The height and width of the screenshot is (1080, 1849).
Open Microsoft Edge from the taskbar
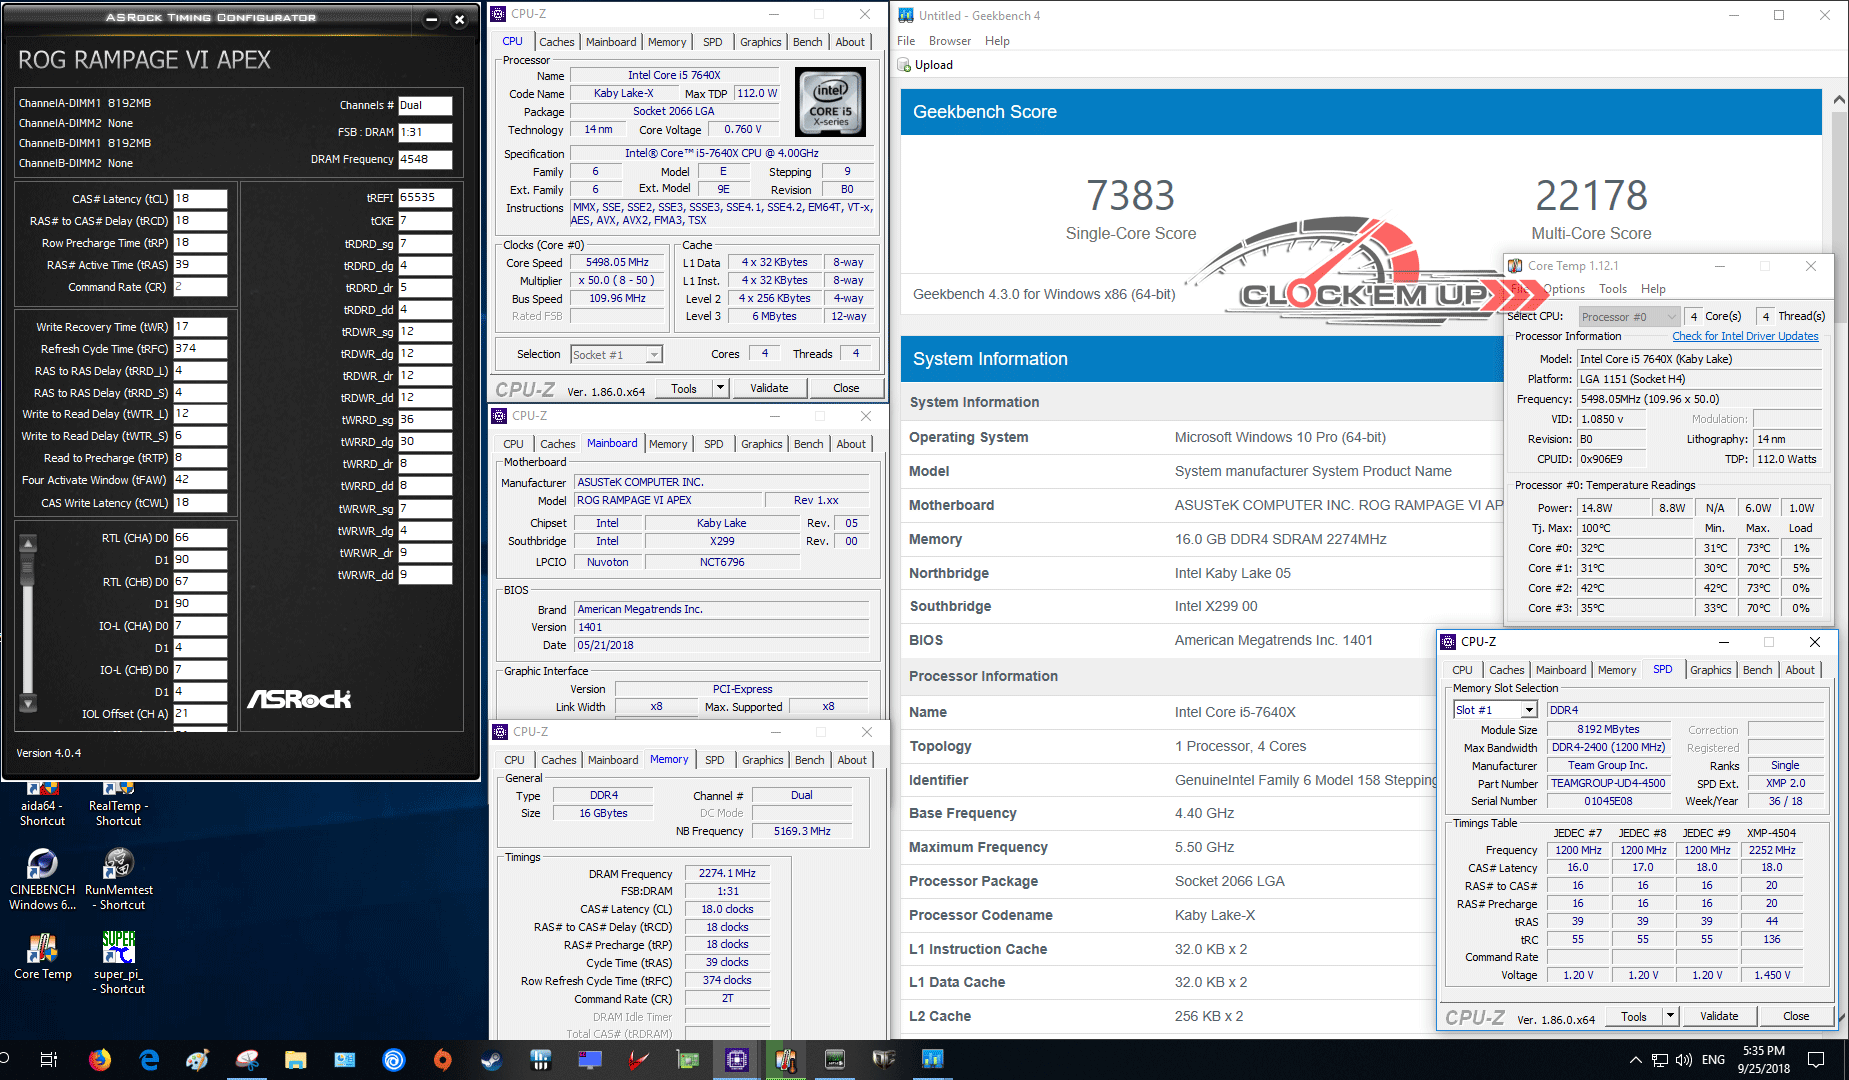click(x=149, y=1059)
